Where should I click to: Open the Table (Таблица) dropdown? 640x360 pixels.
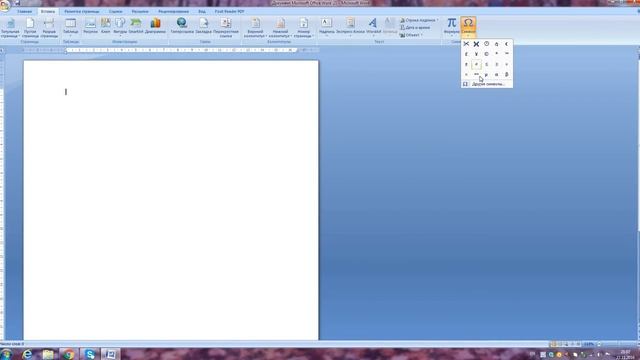click(71, 27)
